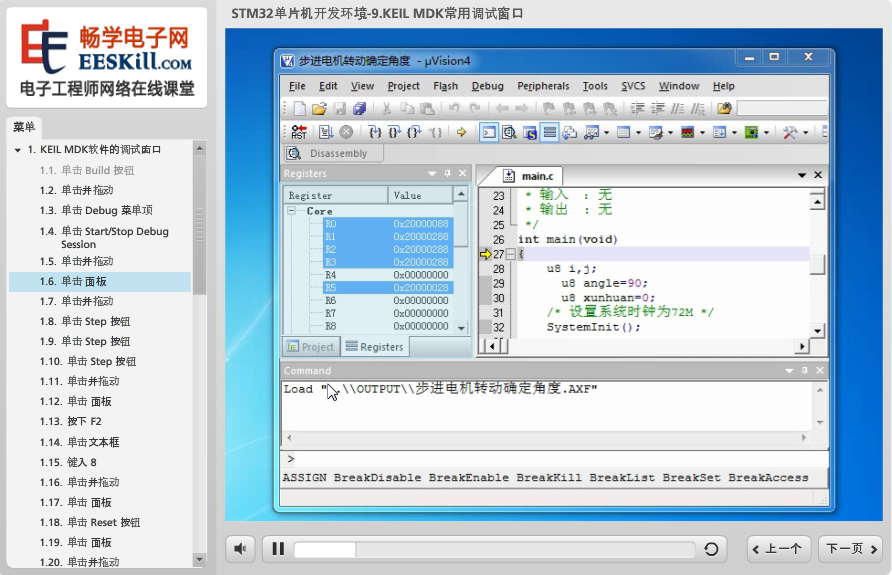Screen dimensions: 892x575
Task: Close the Registers panel
Action: pyautogui.click(x=462, y=173)
